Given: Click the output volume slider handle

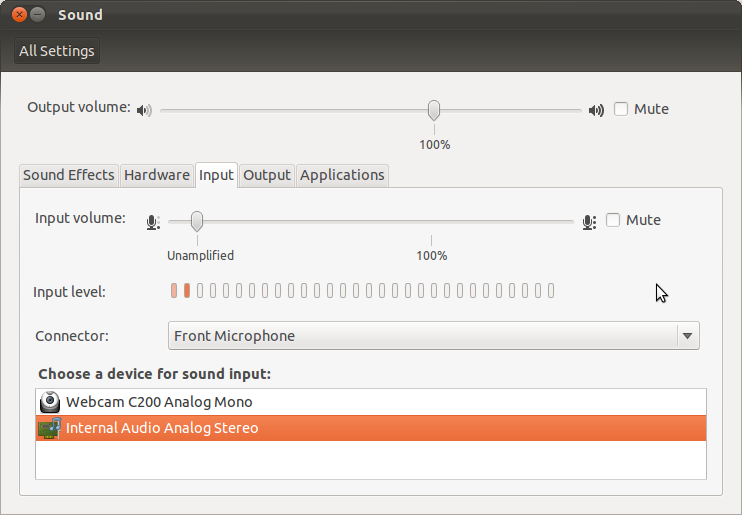Looking at the screenshot, I should 434,110.
